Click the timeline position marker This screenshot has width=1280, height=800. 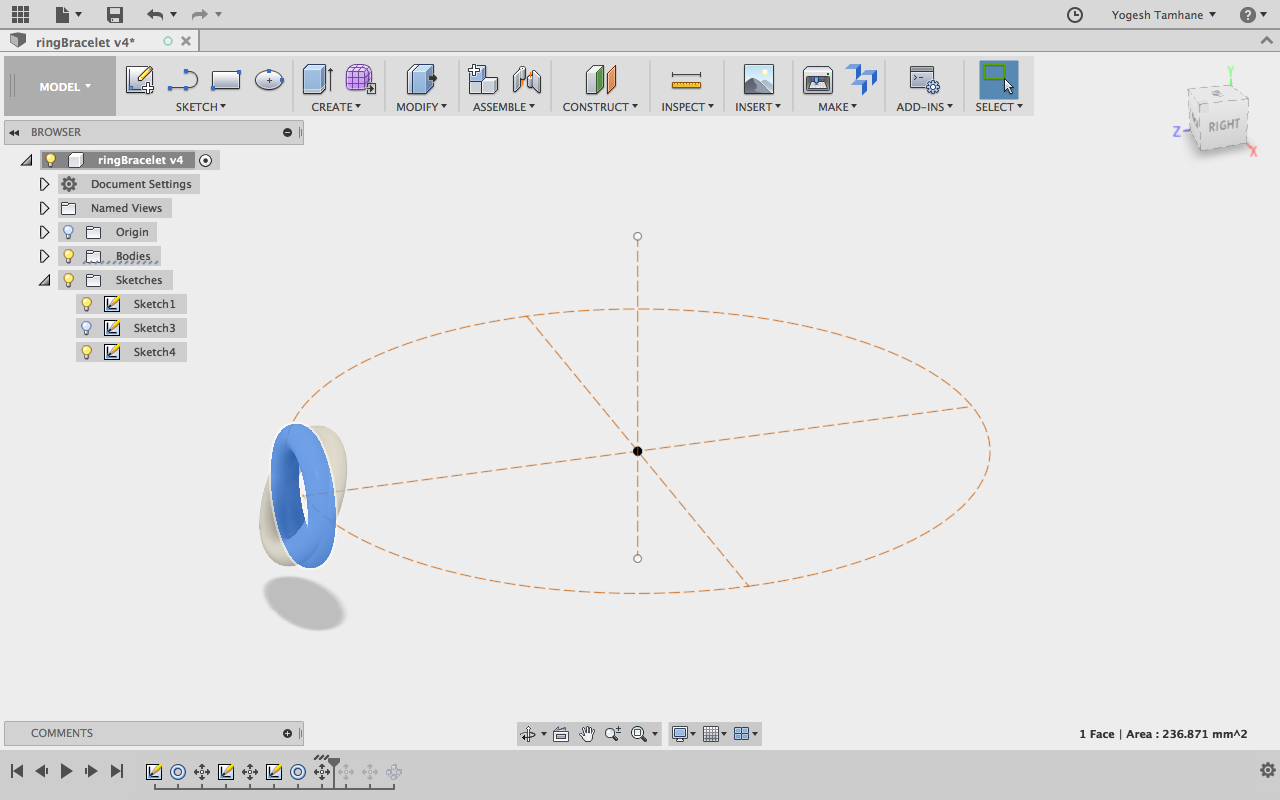click(334, 763)
